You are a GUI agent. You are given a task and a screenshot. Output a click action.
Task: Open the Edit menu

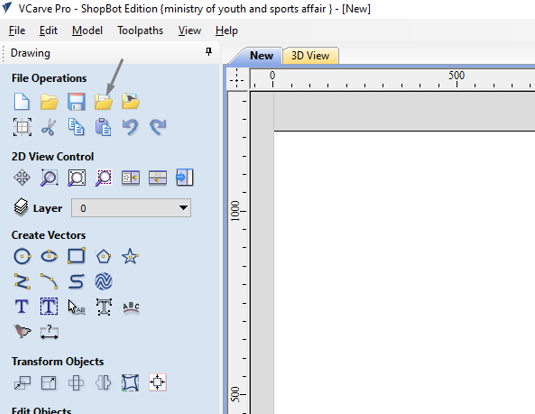(x=48, y=30)
